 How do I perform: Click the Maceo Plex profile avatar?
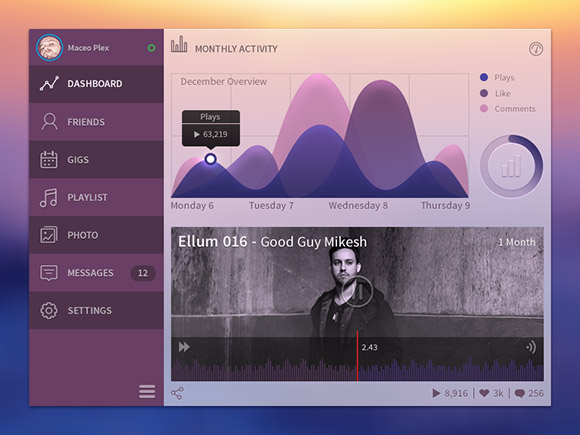[x=49, y=48]
